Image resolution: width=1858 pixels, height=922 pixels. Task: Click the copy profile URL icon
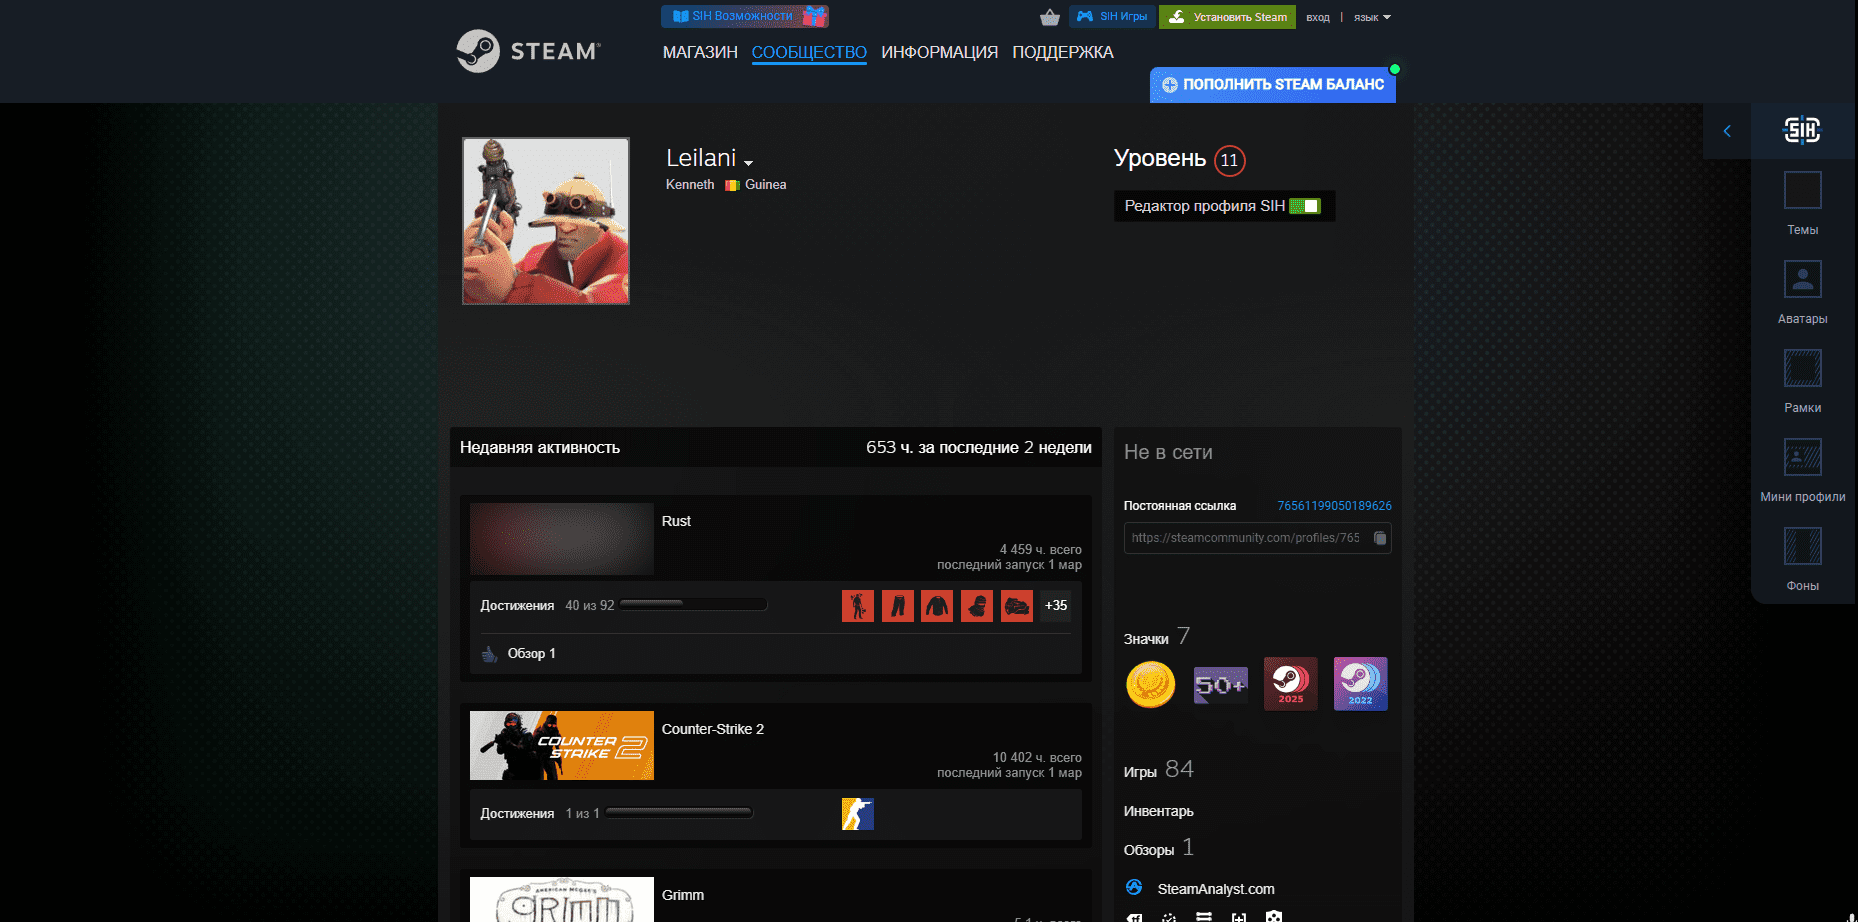(x=1380, y=538)
